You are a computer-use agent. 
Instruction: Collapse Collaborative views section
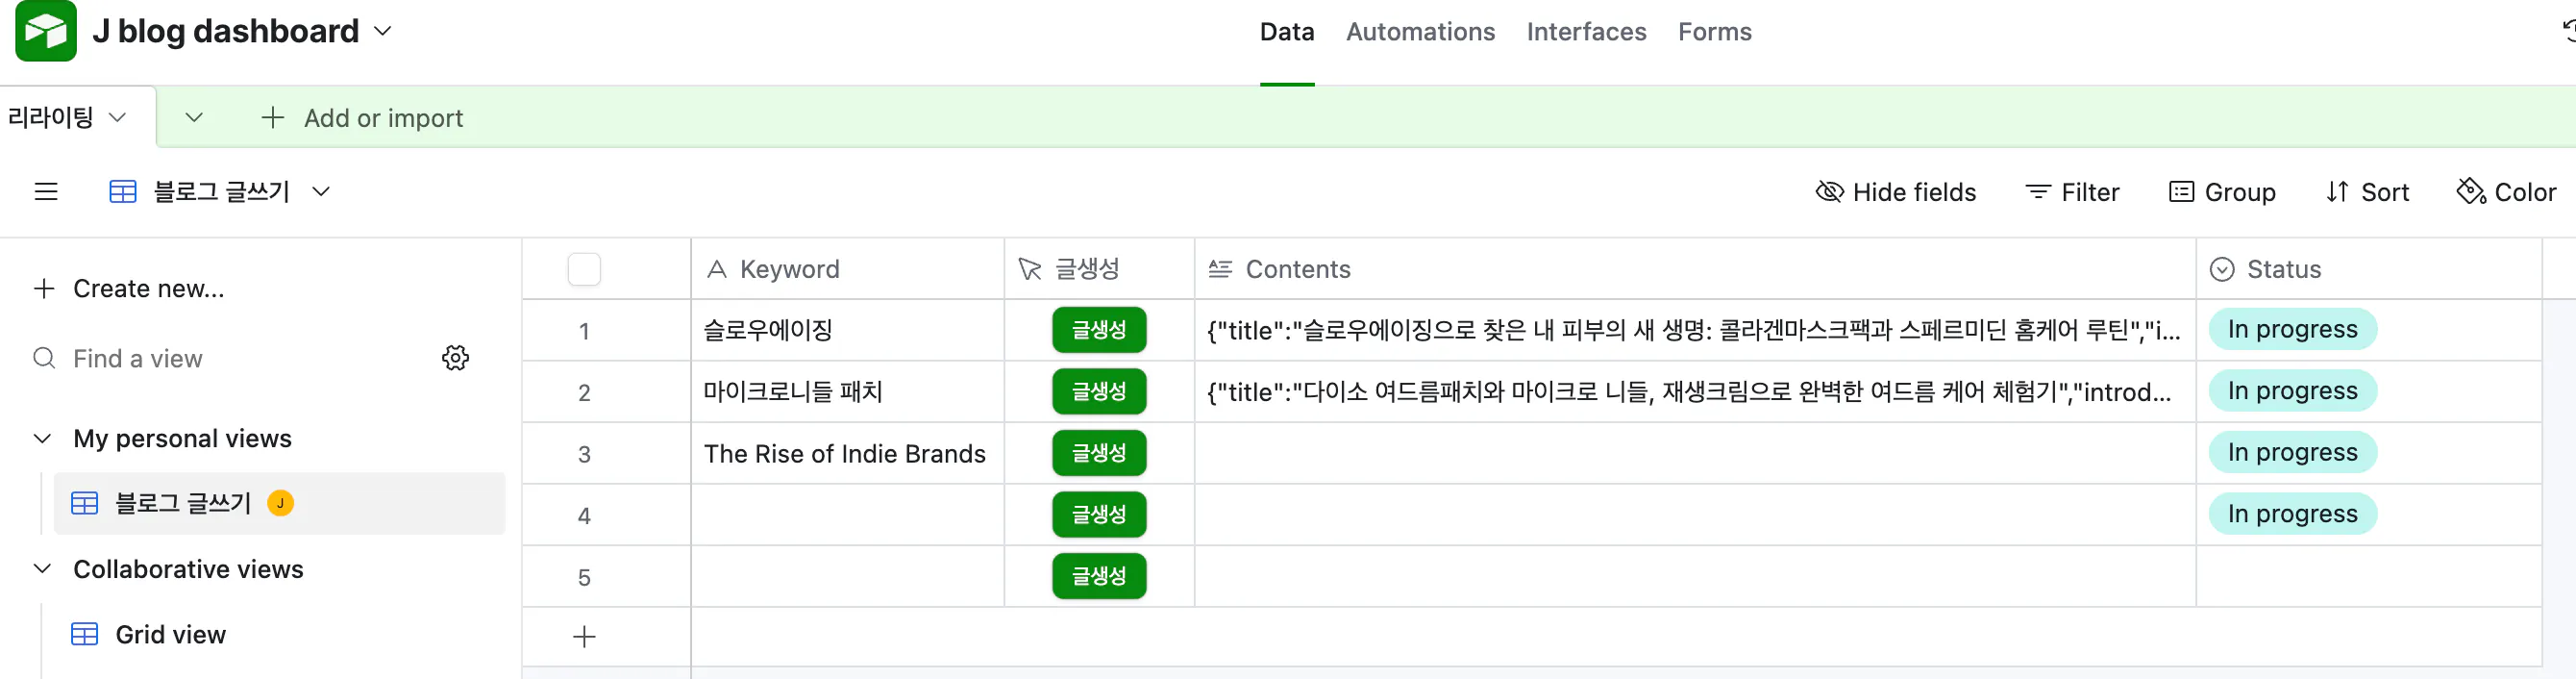[43, 569]
